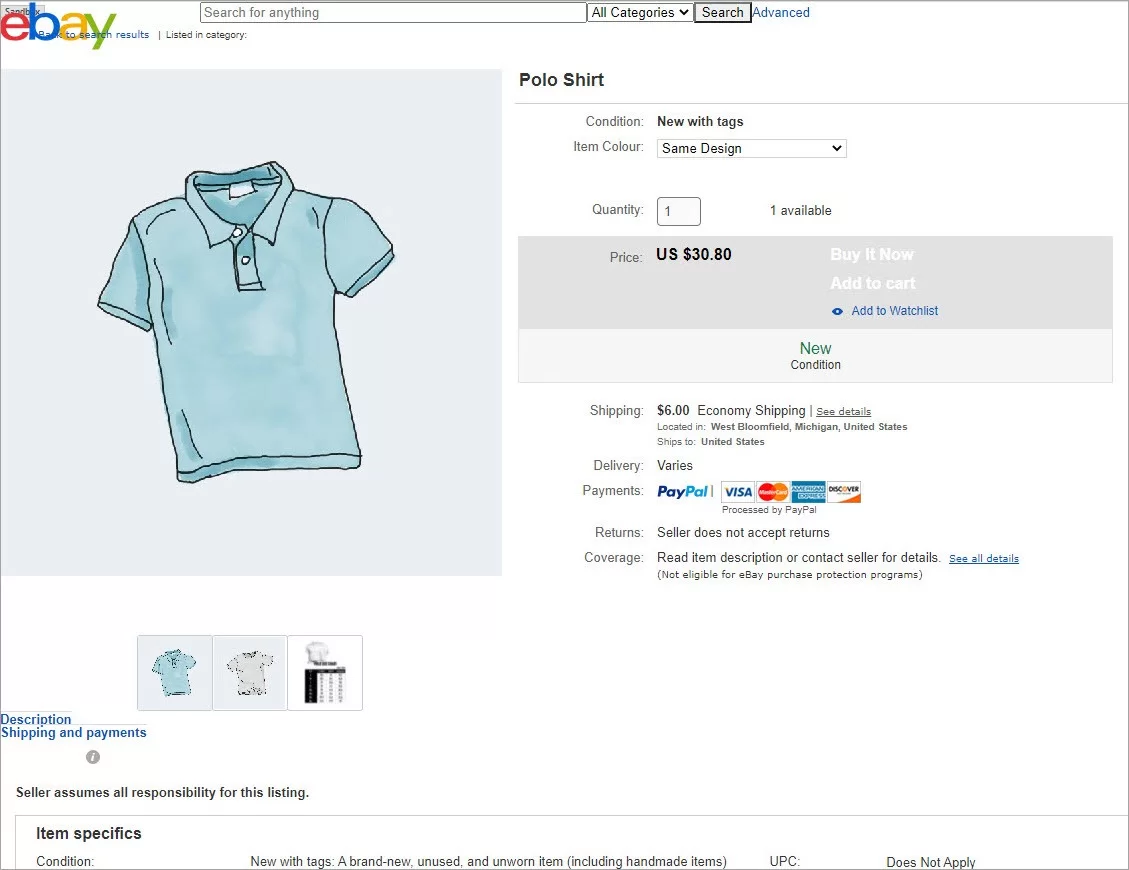Screen dimensions: 1129x870
Task: Switch to the Description tab
Action: [36, 719]
